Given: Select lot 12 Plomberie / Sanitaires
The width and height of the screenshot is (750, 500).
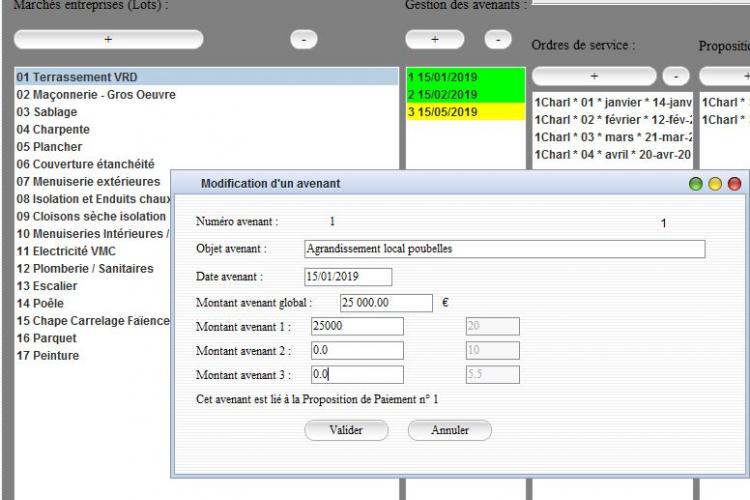Looking at the screenshot, I should [x=93, y=268].
